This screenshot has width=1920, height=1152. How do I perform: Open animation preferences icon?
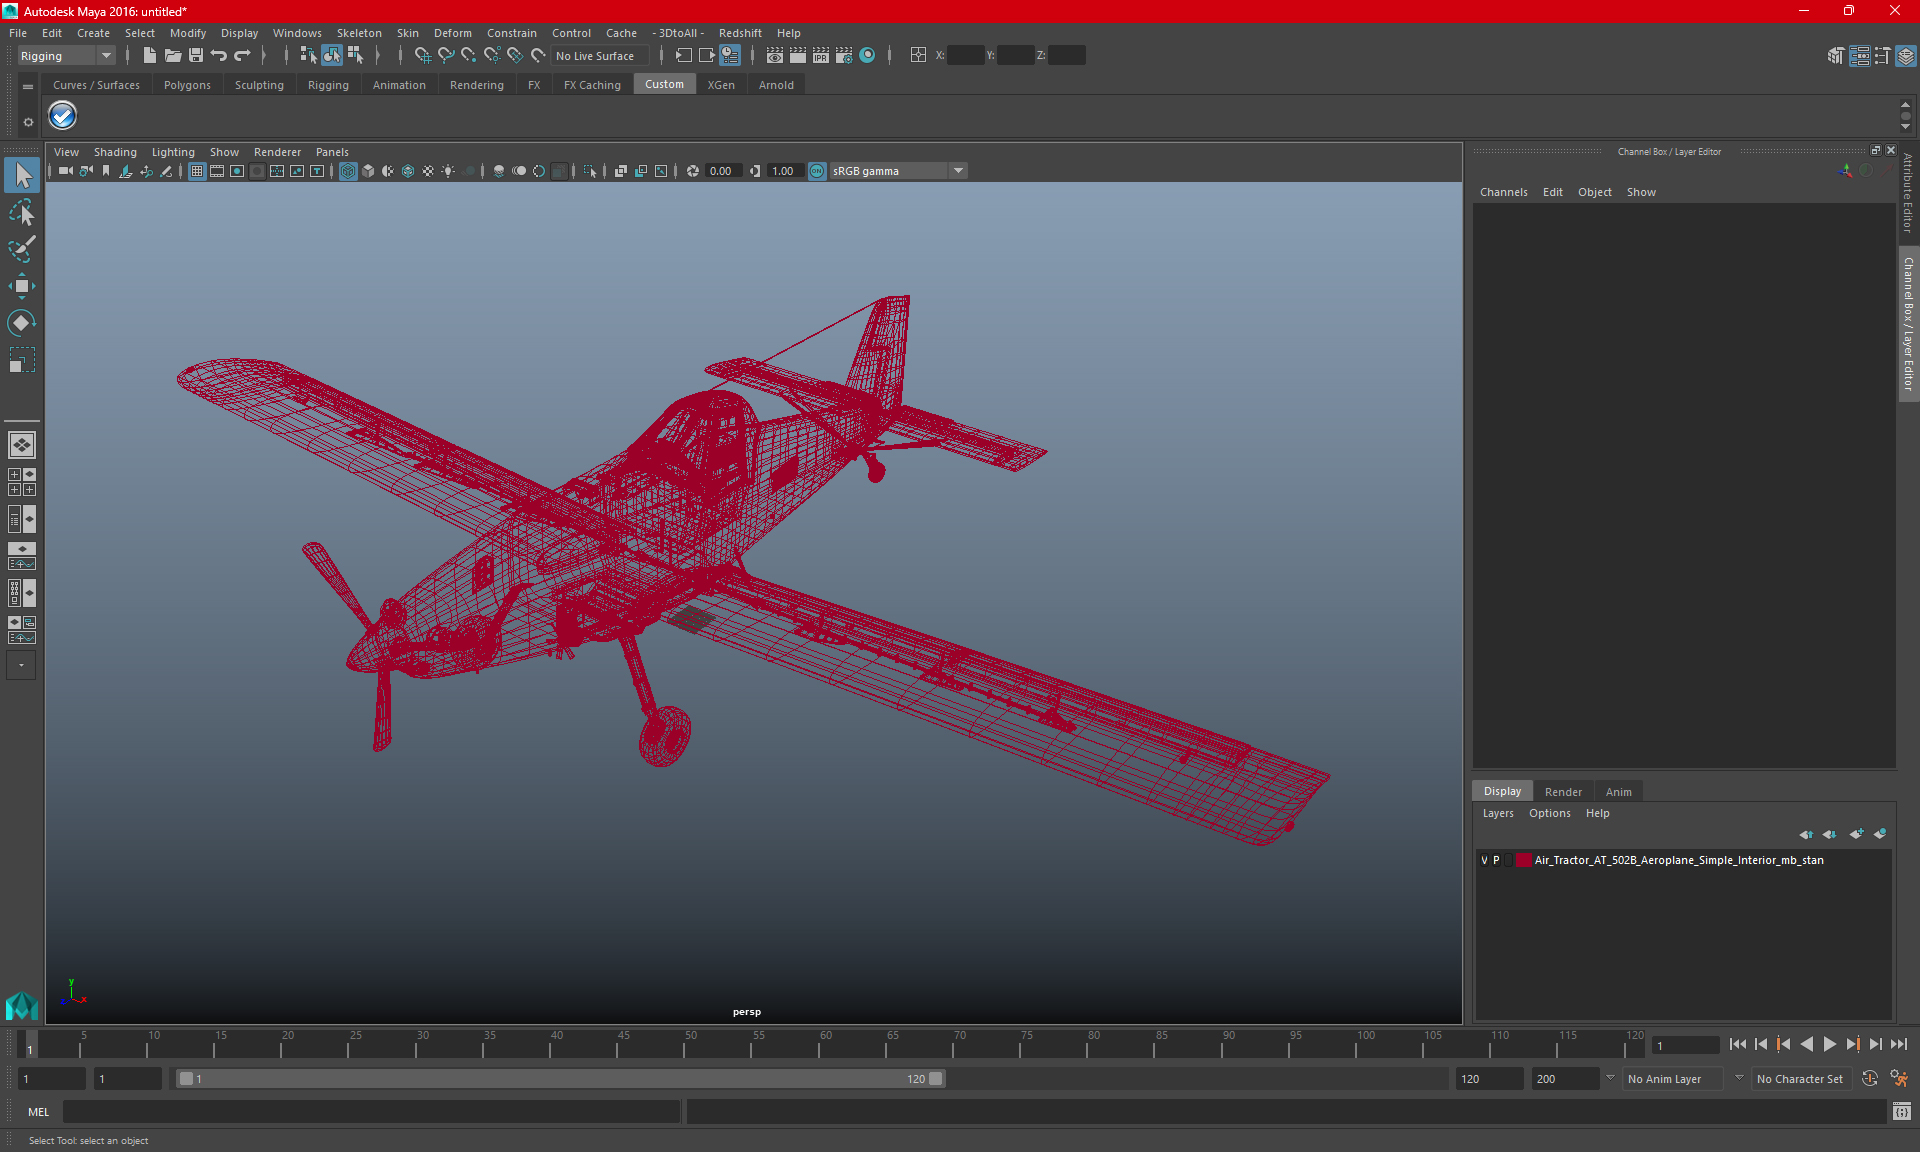pyautogui.click(x=1899, y=1079)
